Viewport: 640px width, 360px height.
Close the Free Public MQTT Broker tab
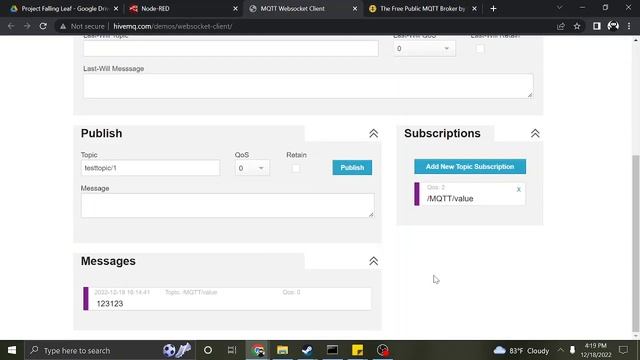[474, 9]
